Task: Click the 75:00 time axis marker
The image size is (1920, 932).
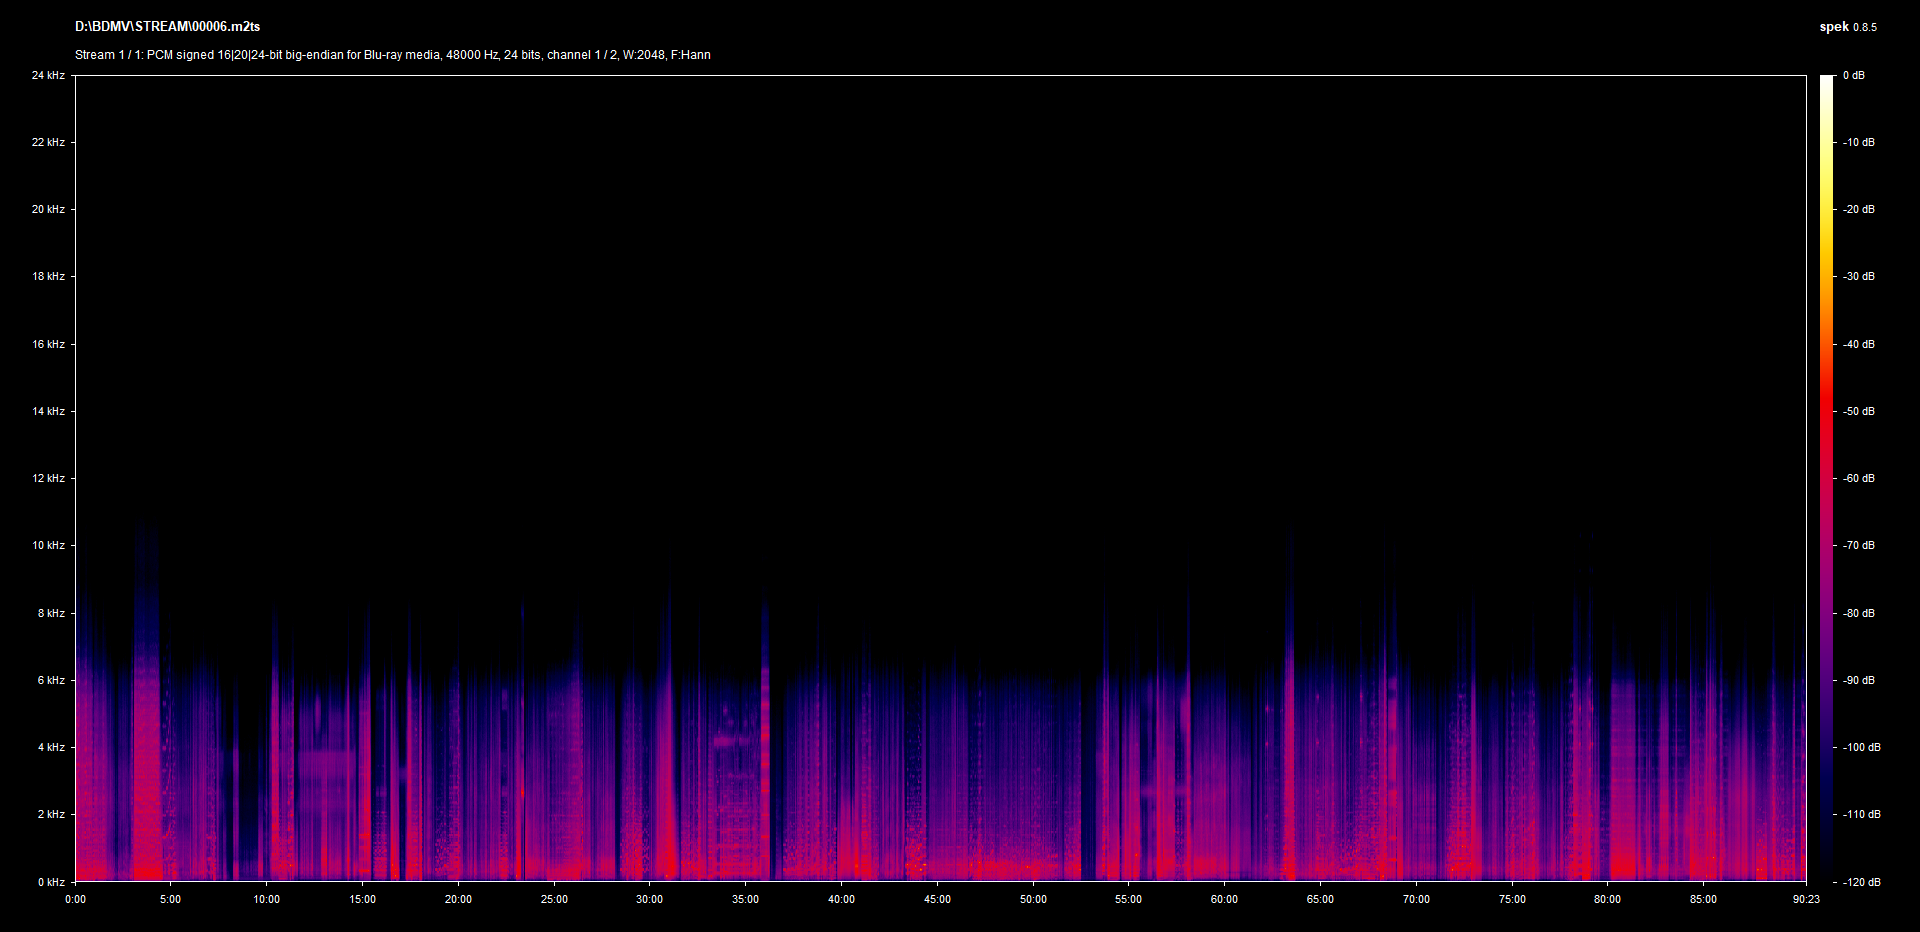Action: tap(1512, 899)
